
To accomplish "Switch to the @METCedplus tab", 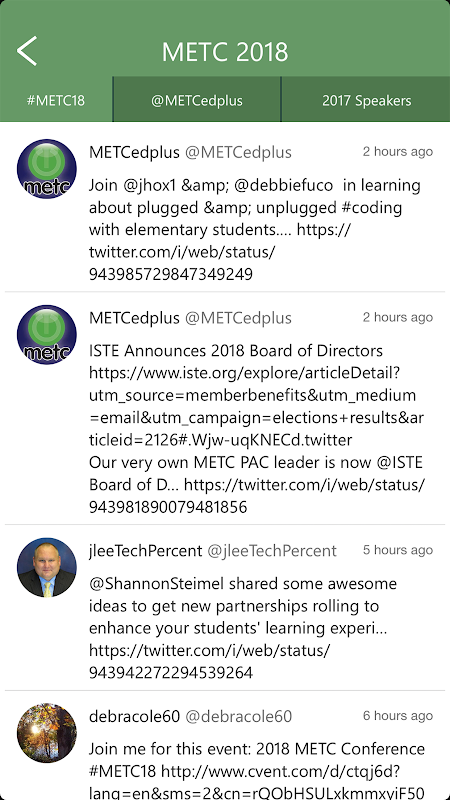I will (196, 100).
